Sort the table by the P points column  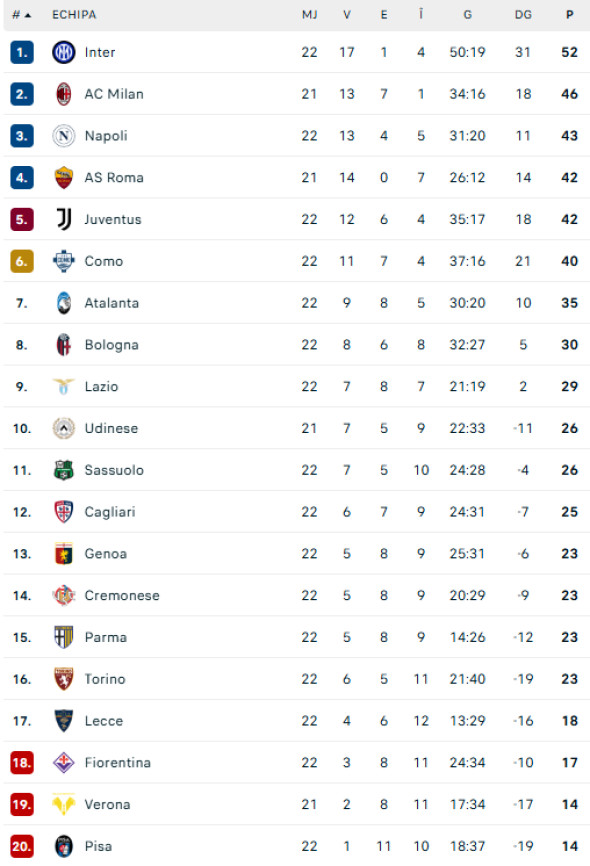point(569,14)
